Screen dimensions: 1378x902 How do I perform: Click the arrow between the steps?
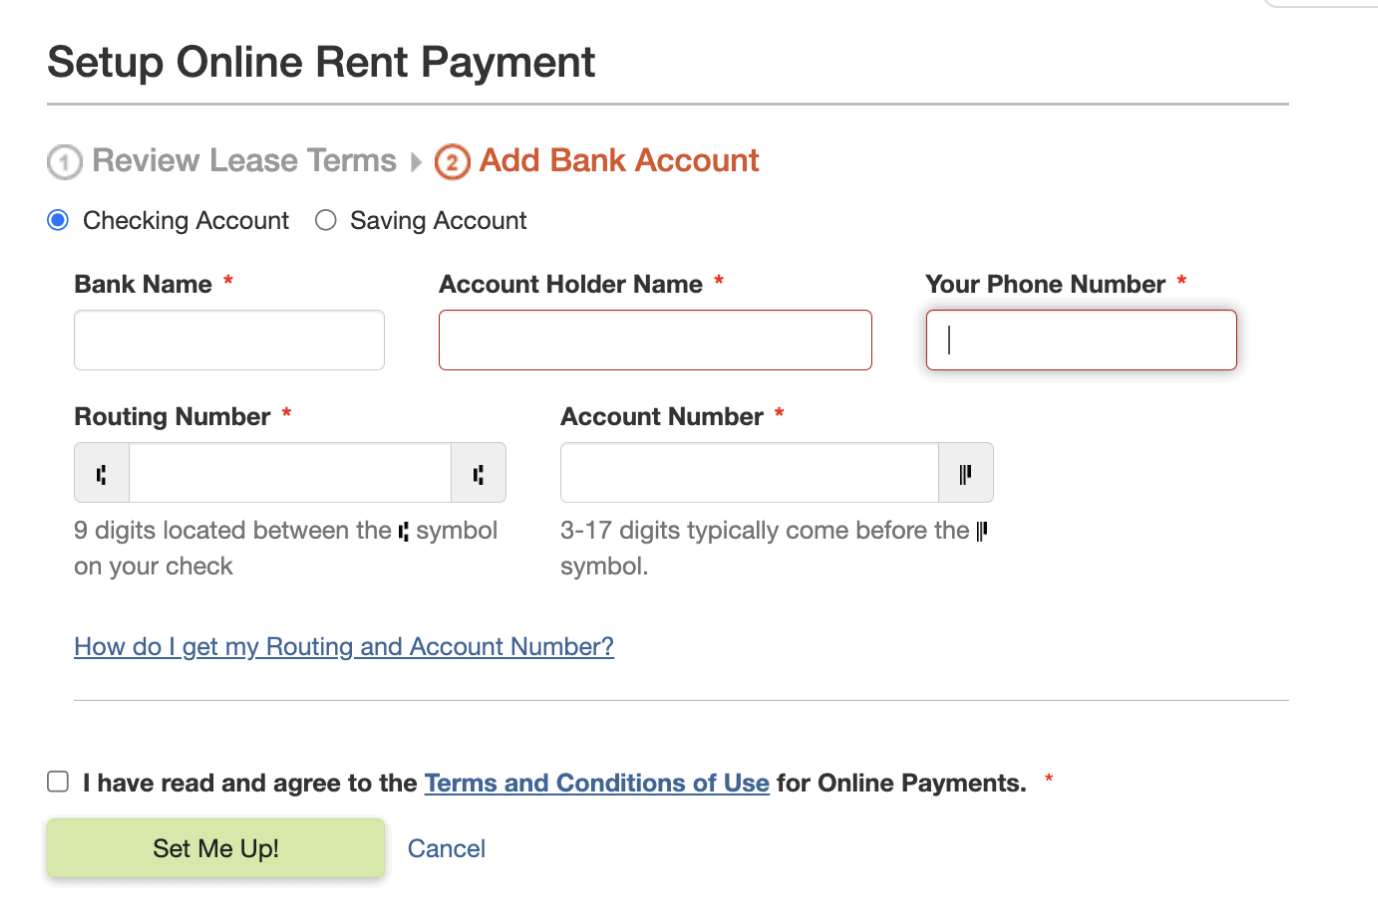416,162
